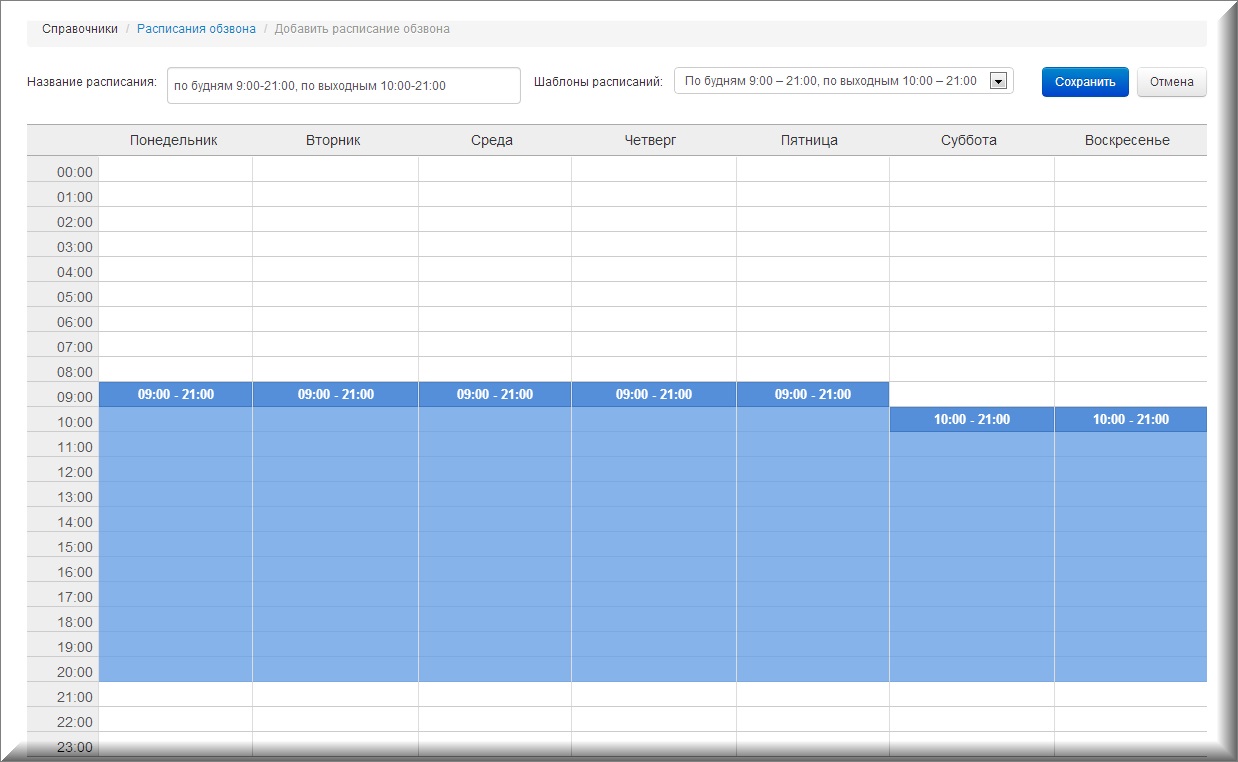Screen dimensions: 1238x762
Task: Click the empty 05:00 cell on Пятница
Action: coord(812,294)
